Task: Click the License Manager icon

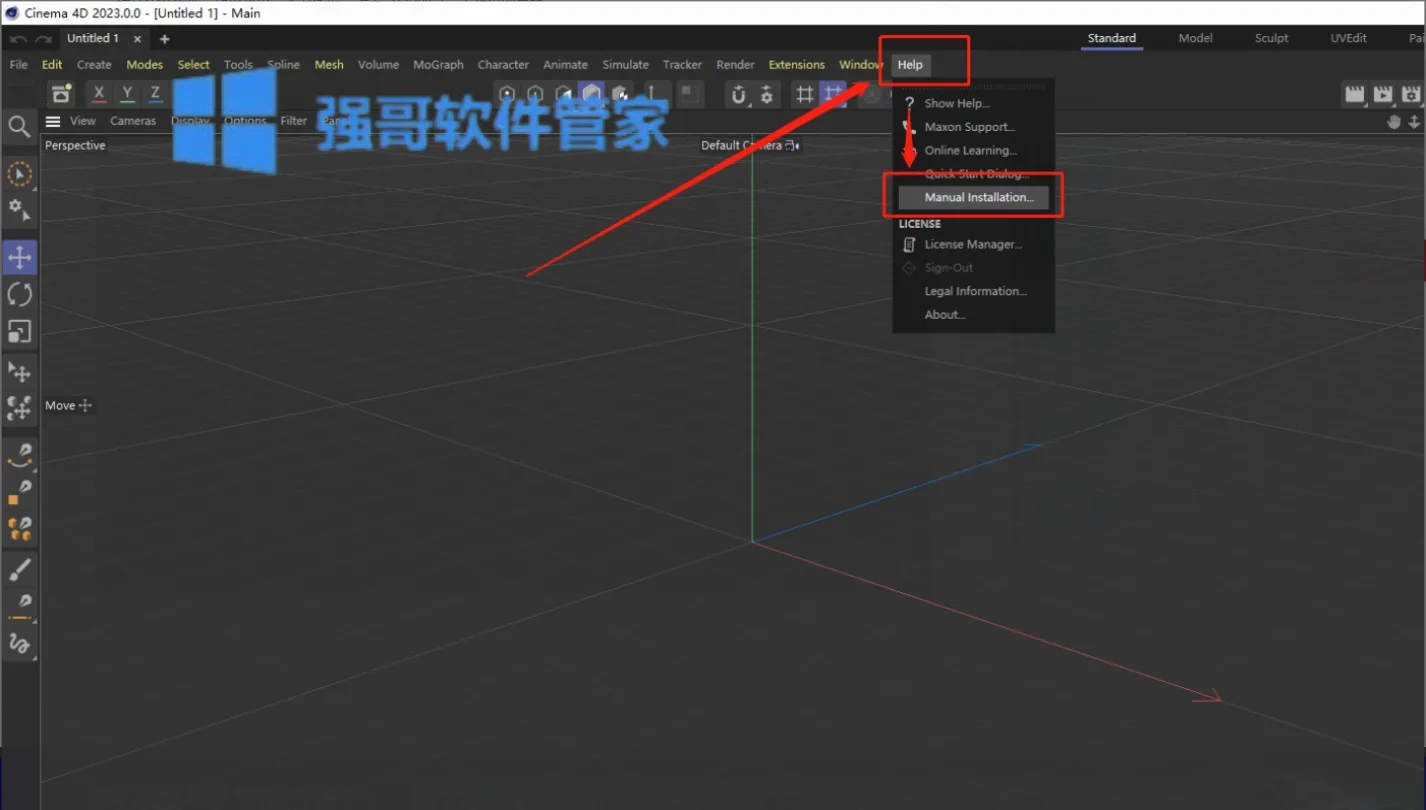Action: (909, 244)
